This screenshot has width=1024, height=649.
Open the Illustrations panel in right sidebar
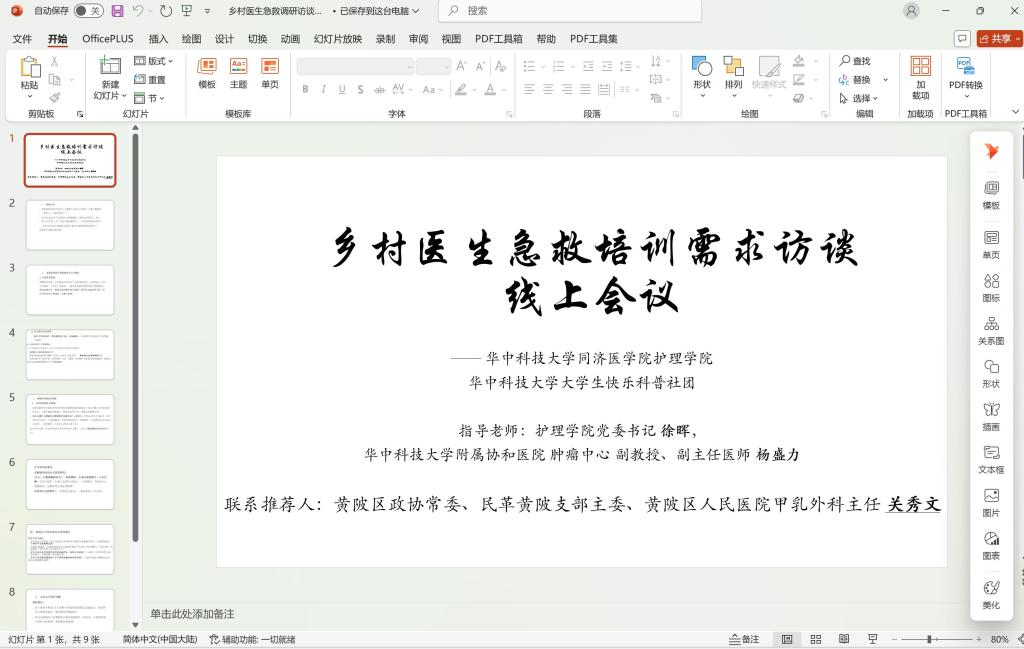[991, 416]
